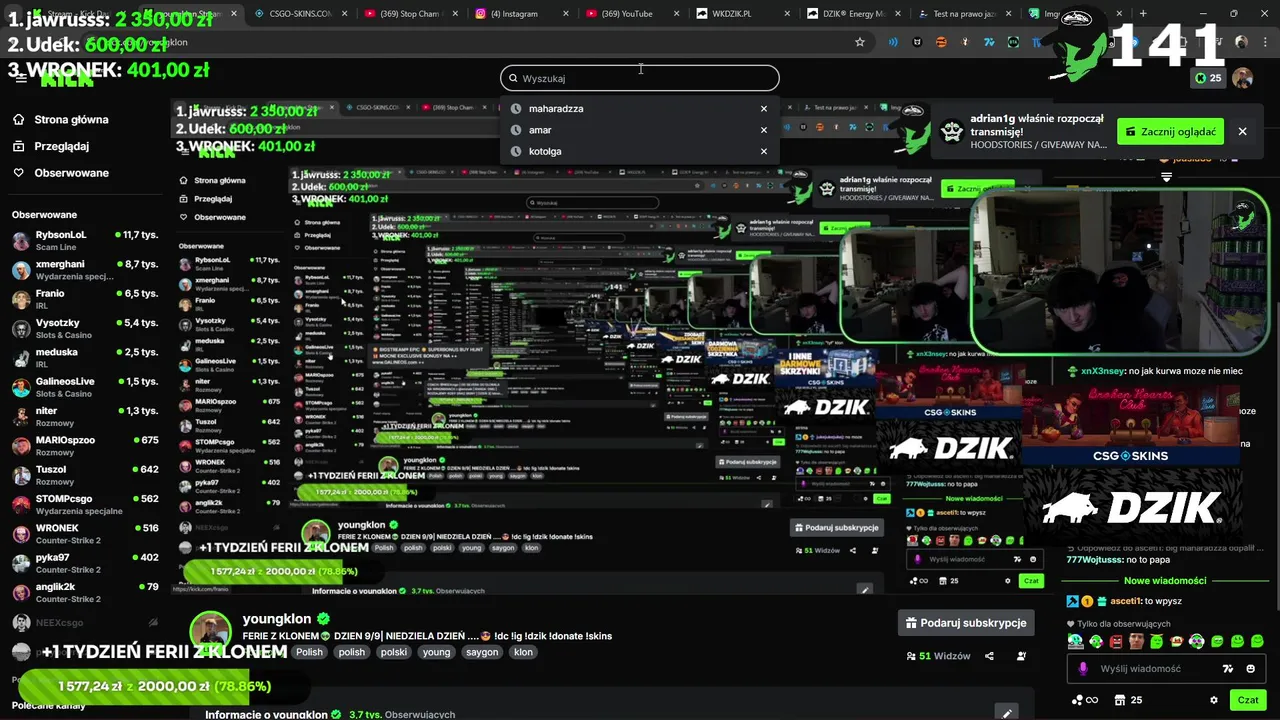The width and height of the screenshot is (1280, 720).
Task: Click asceti1 username in chat
Action: pos(1125,601)
